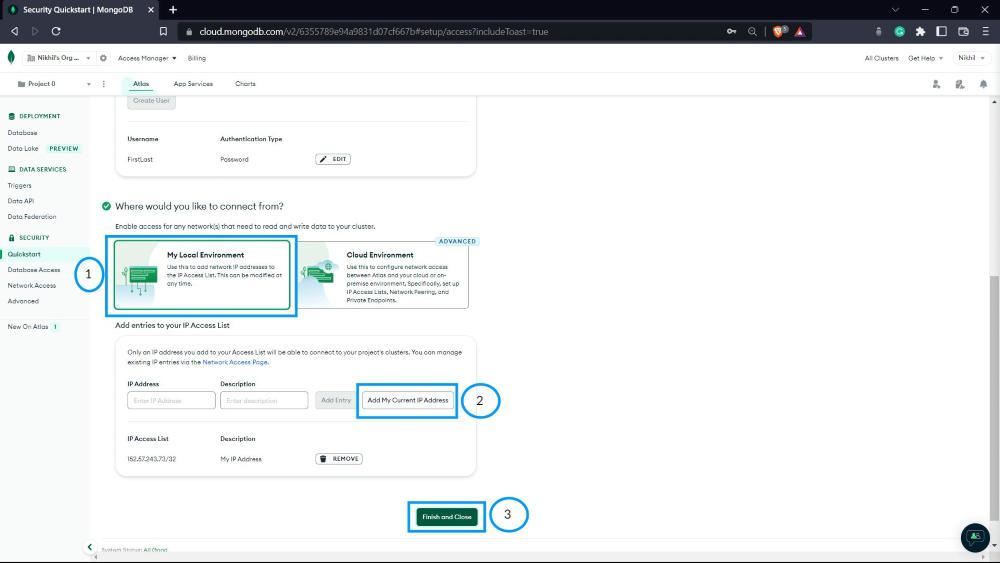Open the Network Access Page link
The height and width of the screenshot is (563, 1000).
click(235, 362)
